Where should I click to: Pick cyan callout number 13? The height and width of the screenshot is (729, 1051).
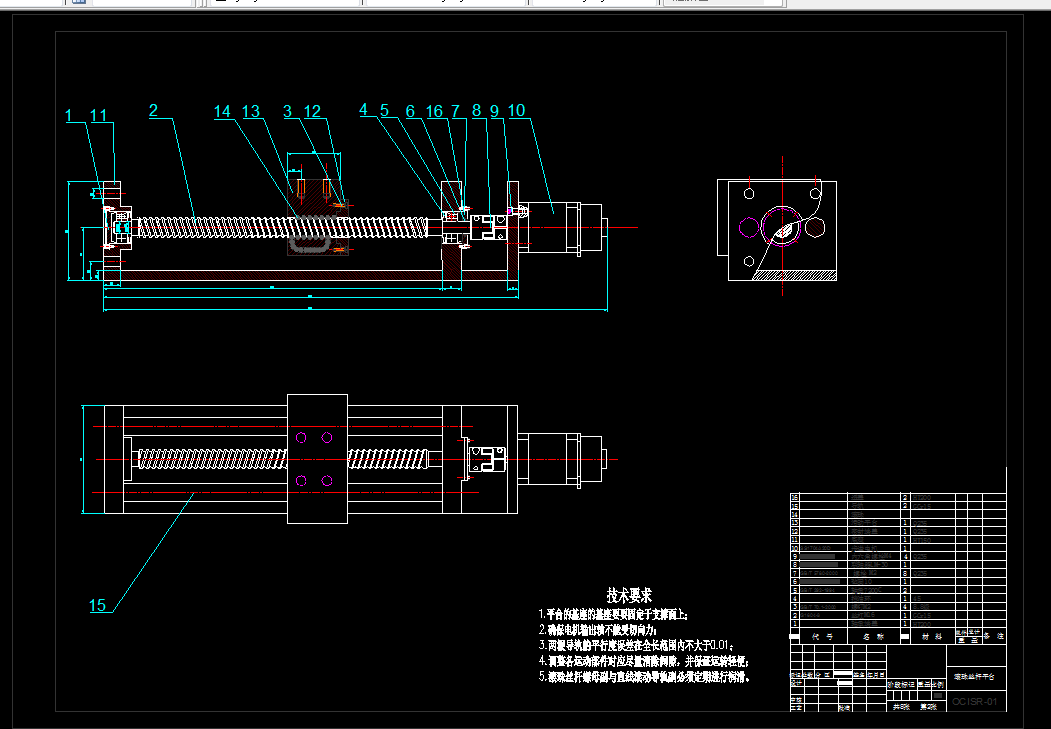pos(251,112)
